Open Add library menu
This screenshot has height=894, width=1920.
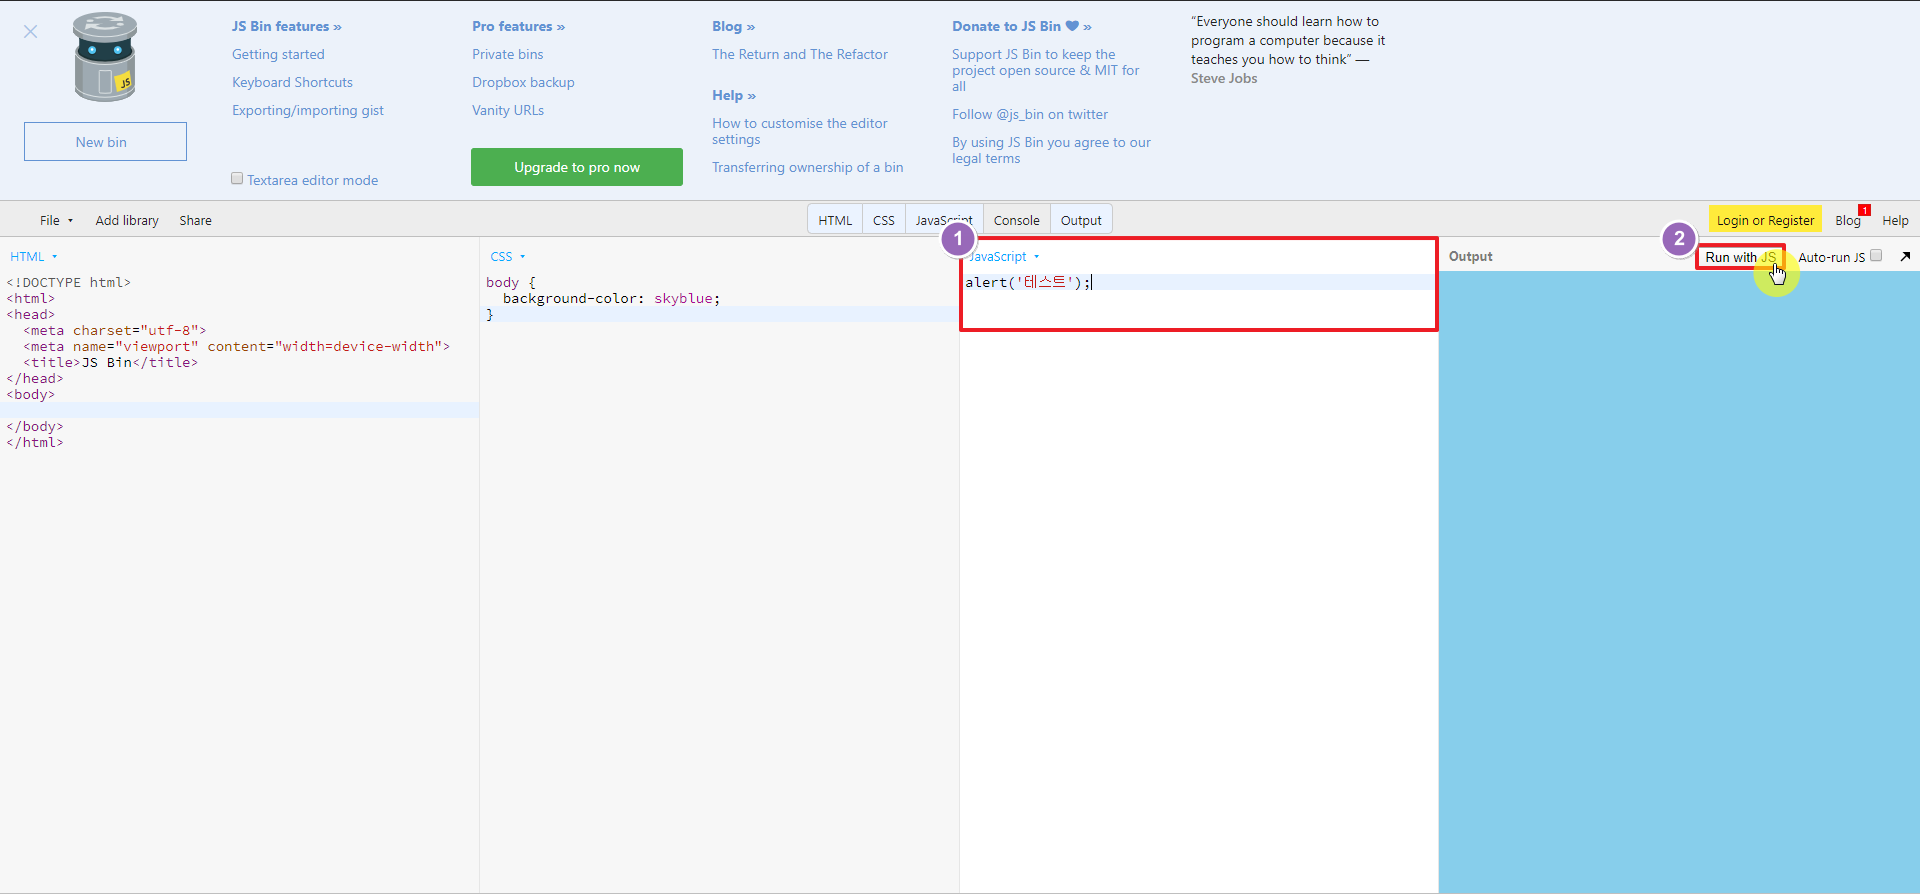(x=127, y=220)
